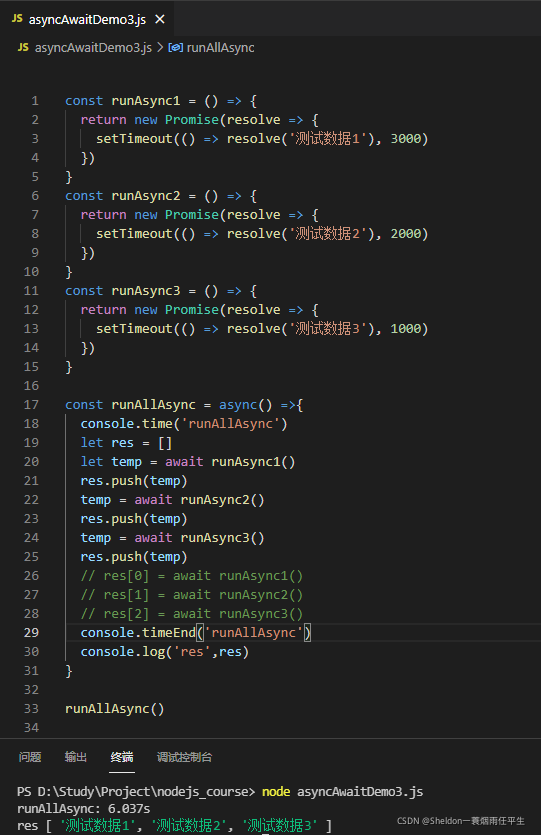Click the runAllAsync() call on line 33
This screenshot has width=541, height=835.
[114, 709]
